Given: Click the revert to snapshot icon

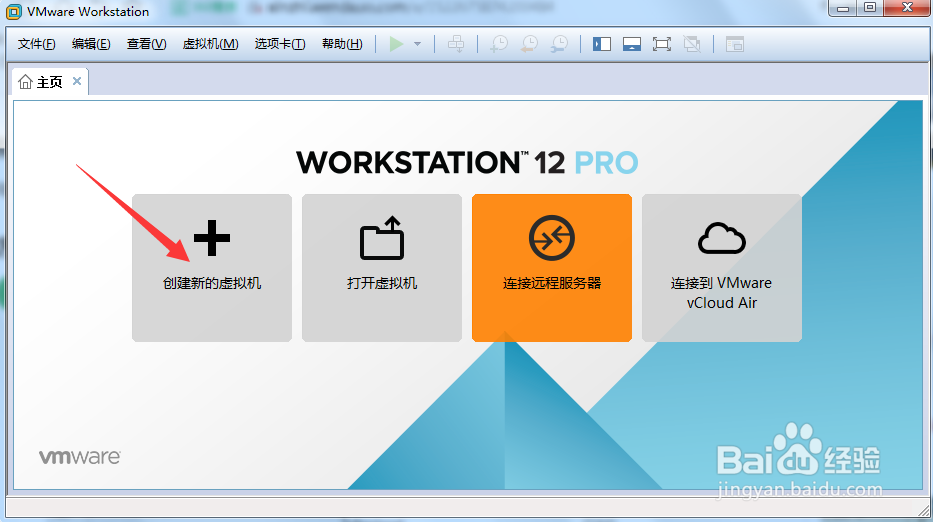Looking at the screenshot, I should point(529,44).
